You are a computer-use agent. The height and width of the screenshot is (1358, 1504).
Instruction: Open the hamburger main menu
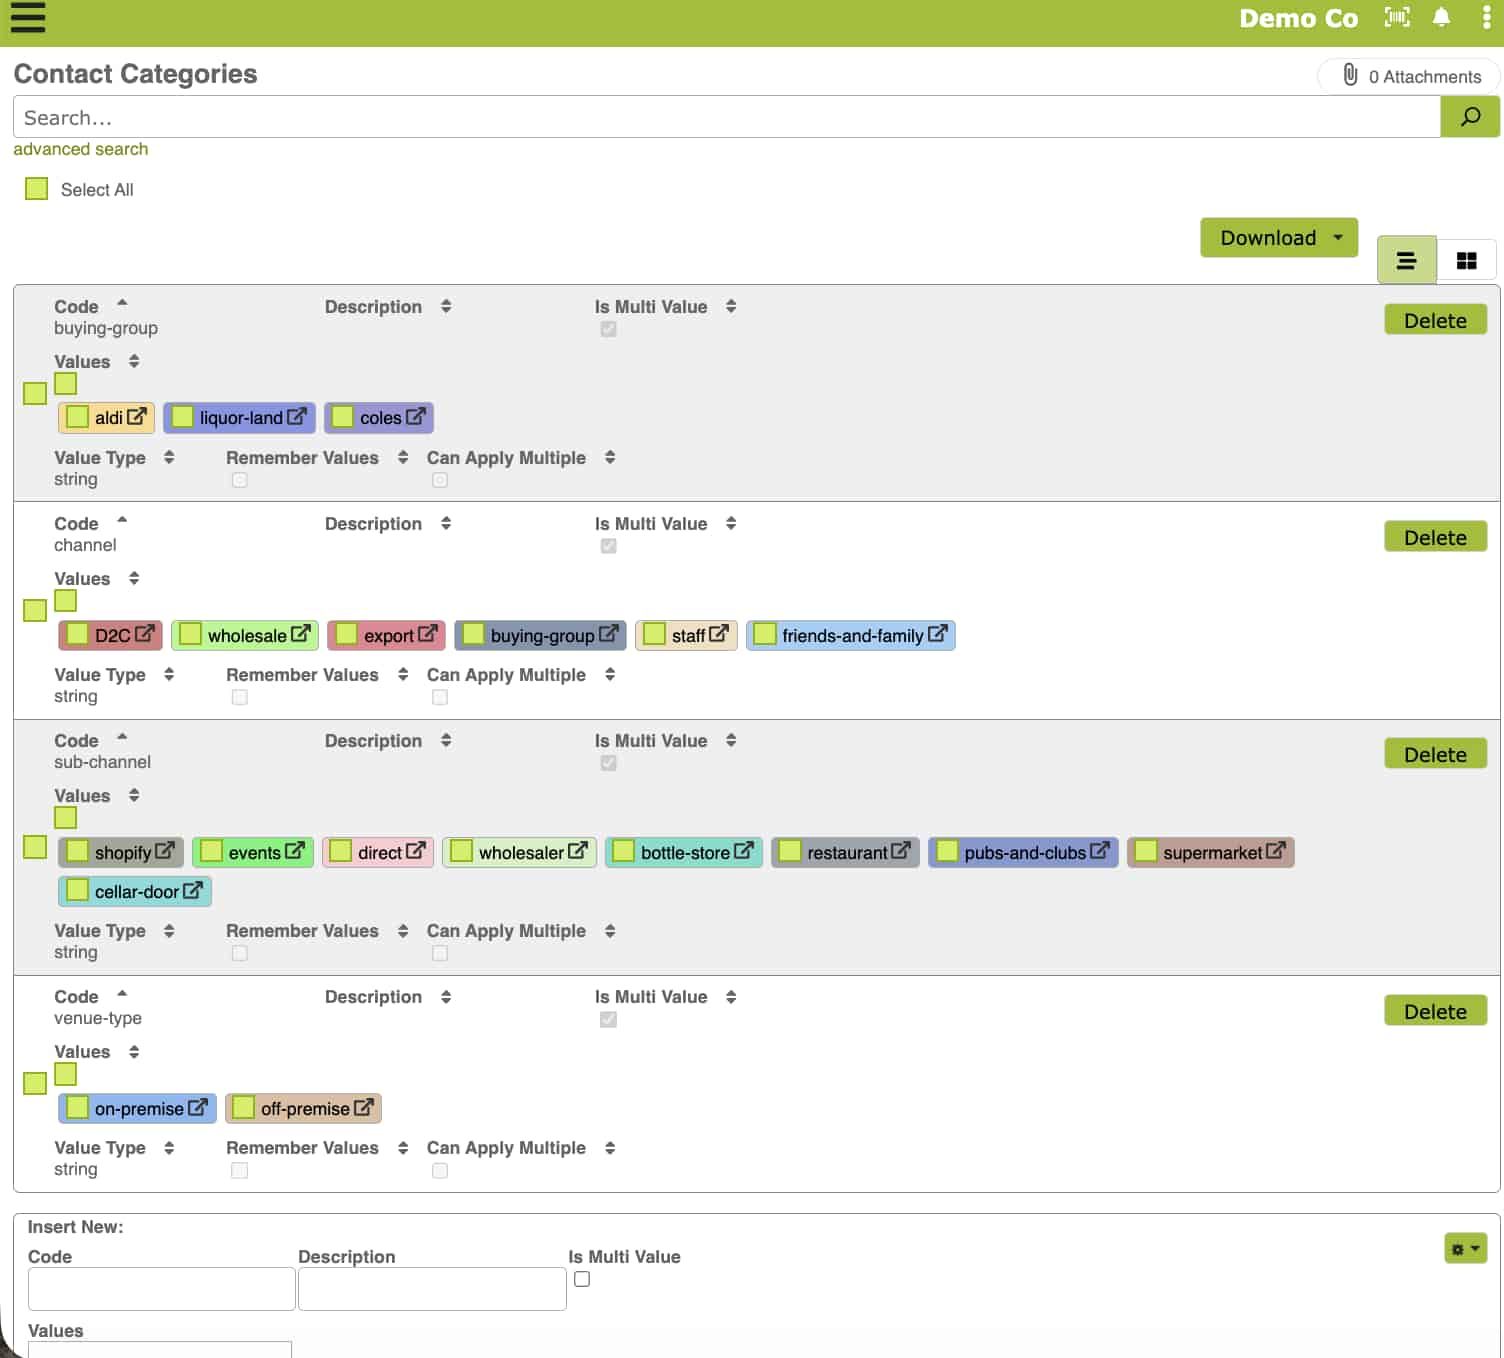(28, 18)
